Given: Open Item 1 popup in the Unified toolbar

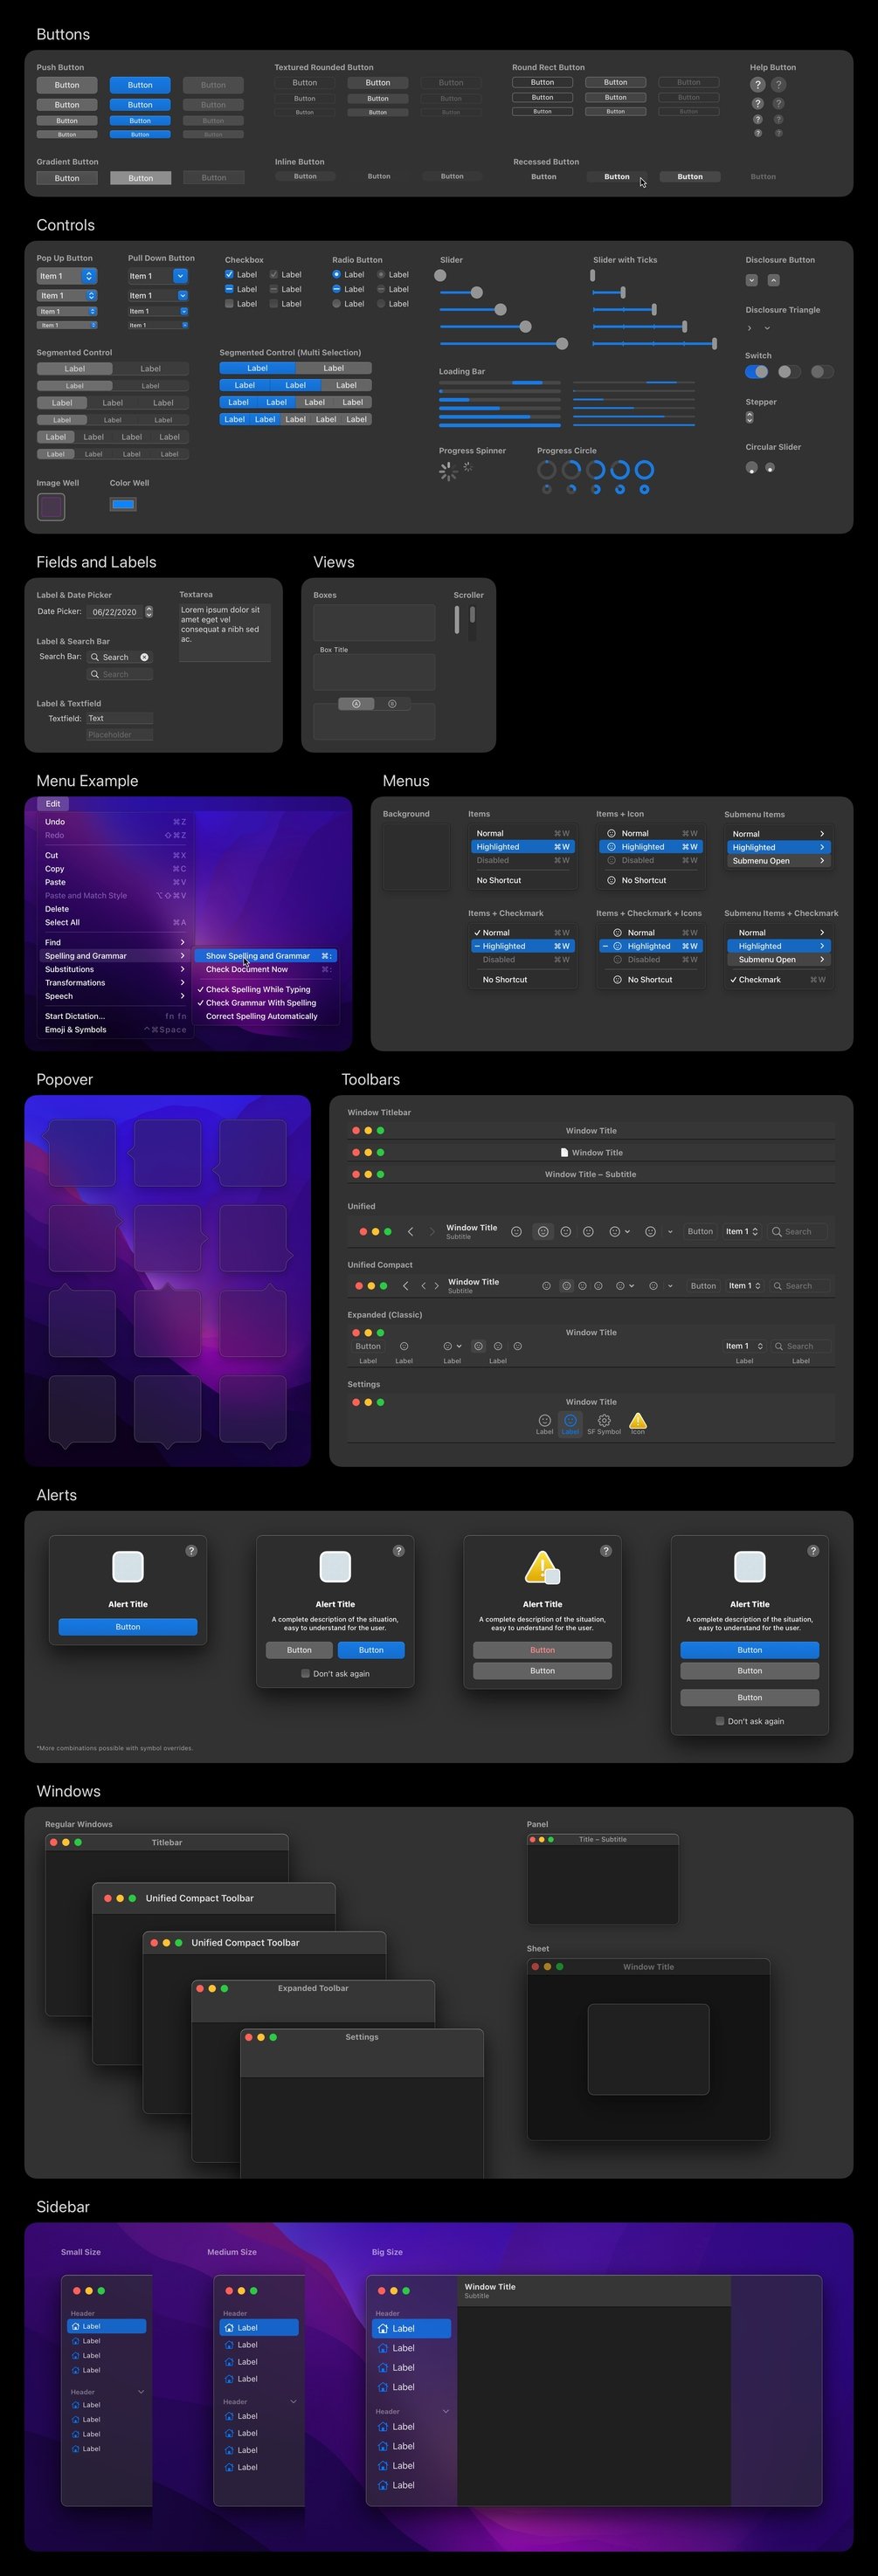Looking at the screenshot, I should coord(742,1232).
